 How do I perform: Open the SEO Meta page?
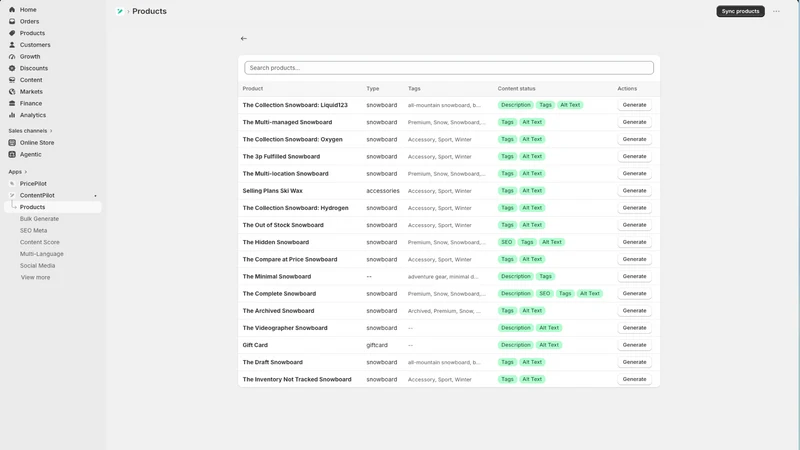click(x=33, y=231)
